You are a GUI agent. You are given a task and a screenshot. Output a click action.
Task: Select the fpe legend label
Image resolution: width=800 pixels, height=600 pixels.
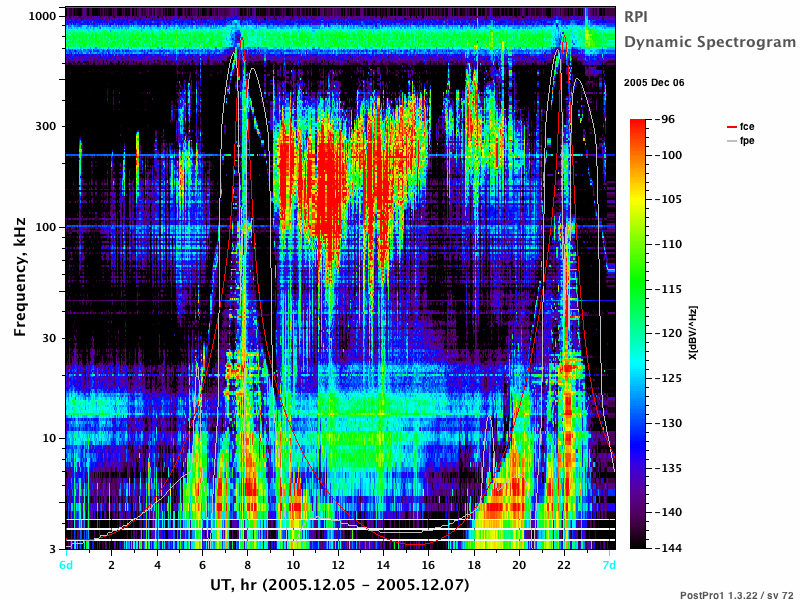[747, 141]
